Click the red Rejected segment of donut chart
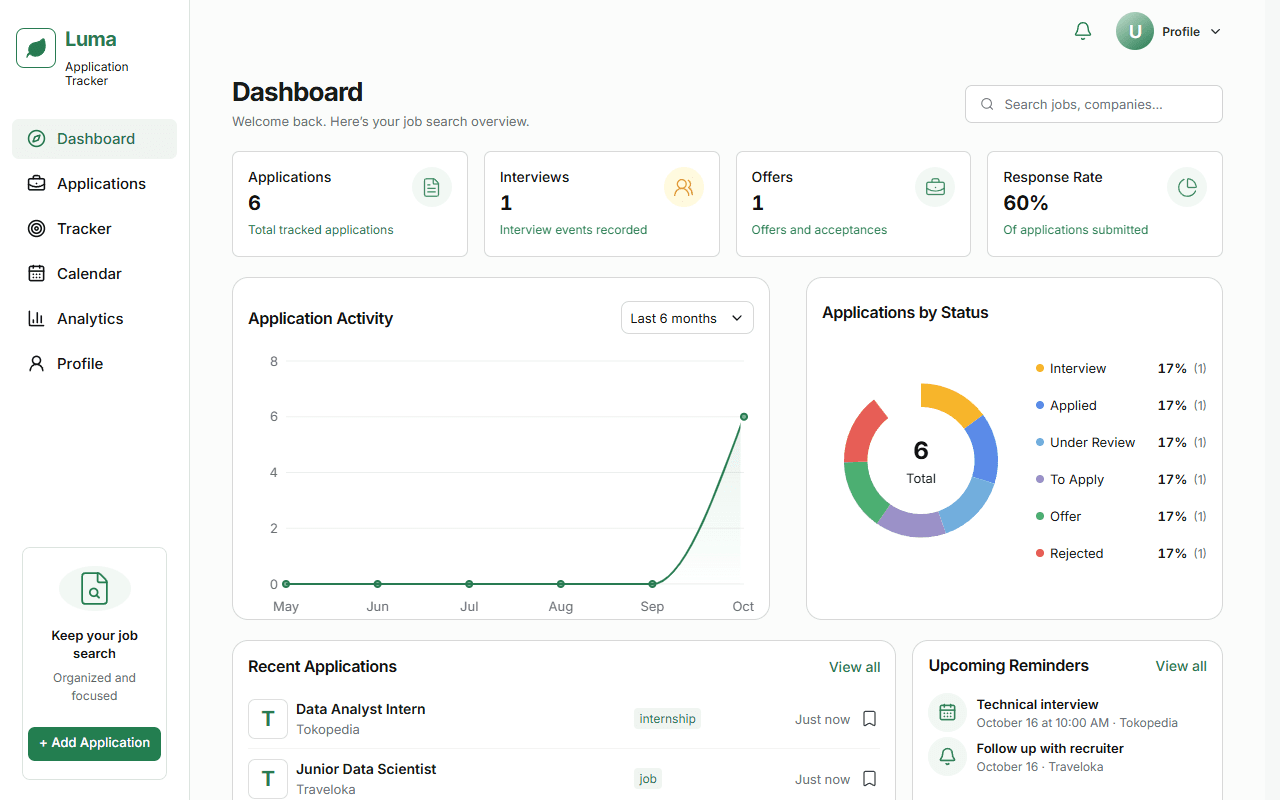Viewport: 1280px width, 800px height. tap(862, 433)
